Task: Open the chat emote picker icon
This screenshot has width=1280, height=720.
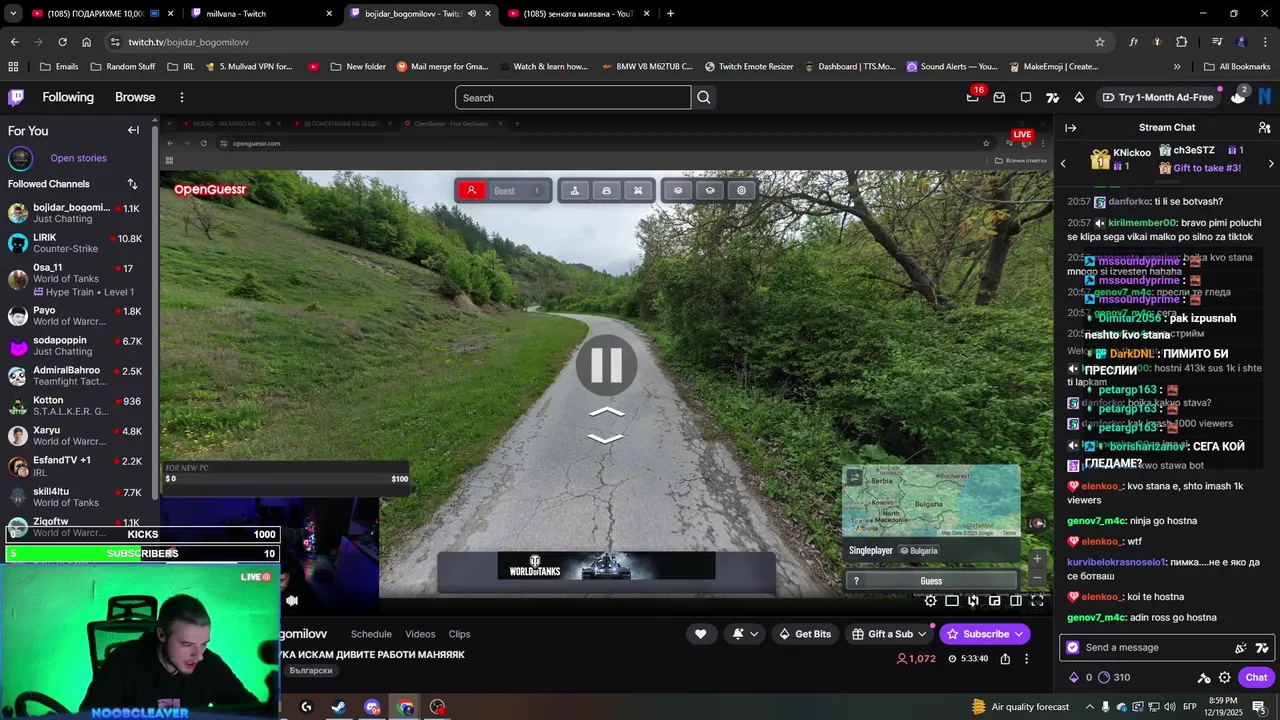Action: click(x=1241, y=648)
